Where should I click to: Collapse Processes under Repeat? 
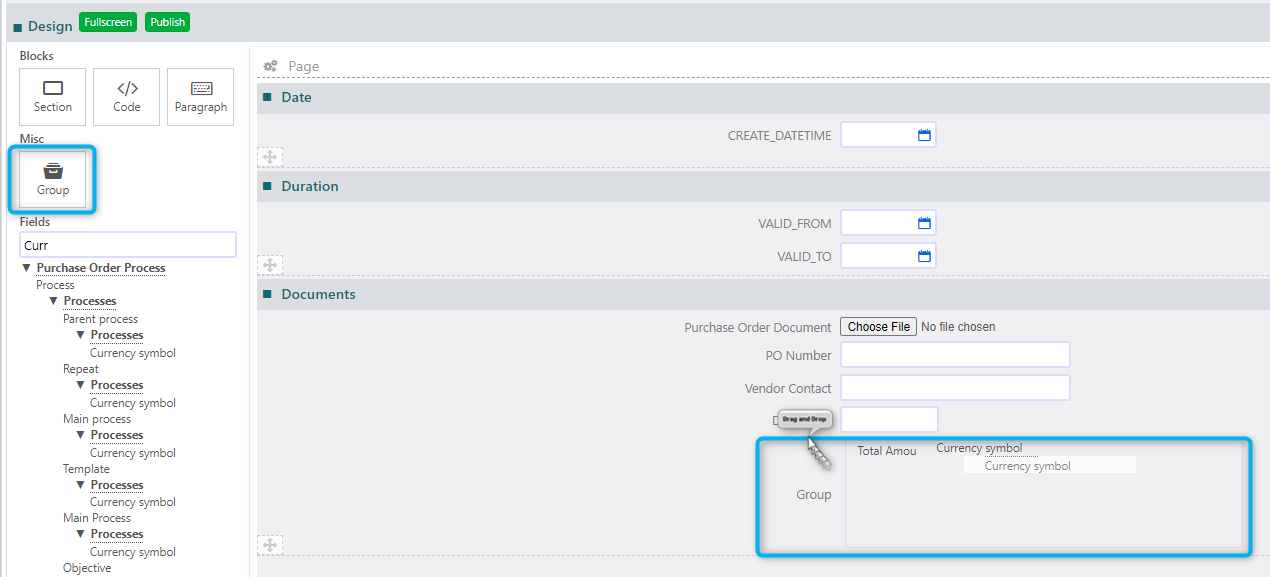click(x=81, y=385)
